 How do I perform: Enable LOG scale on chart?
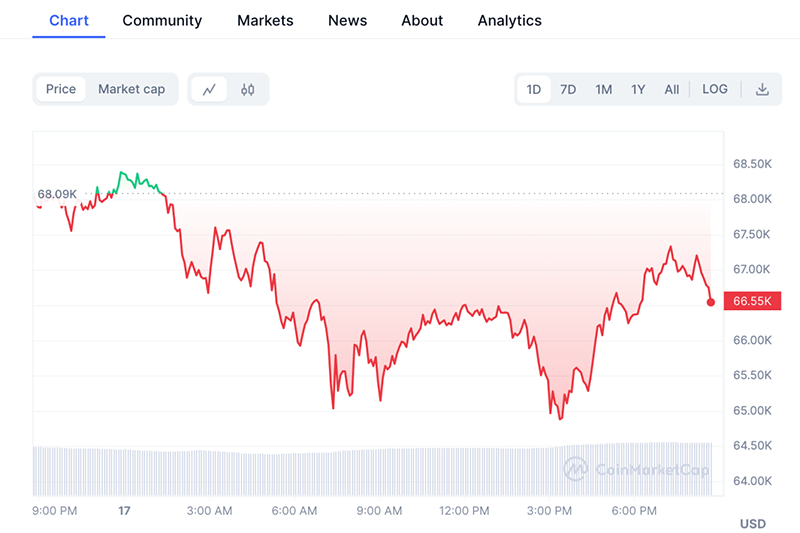click(x=715, y=89)
